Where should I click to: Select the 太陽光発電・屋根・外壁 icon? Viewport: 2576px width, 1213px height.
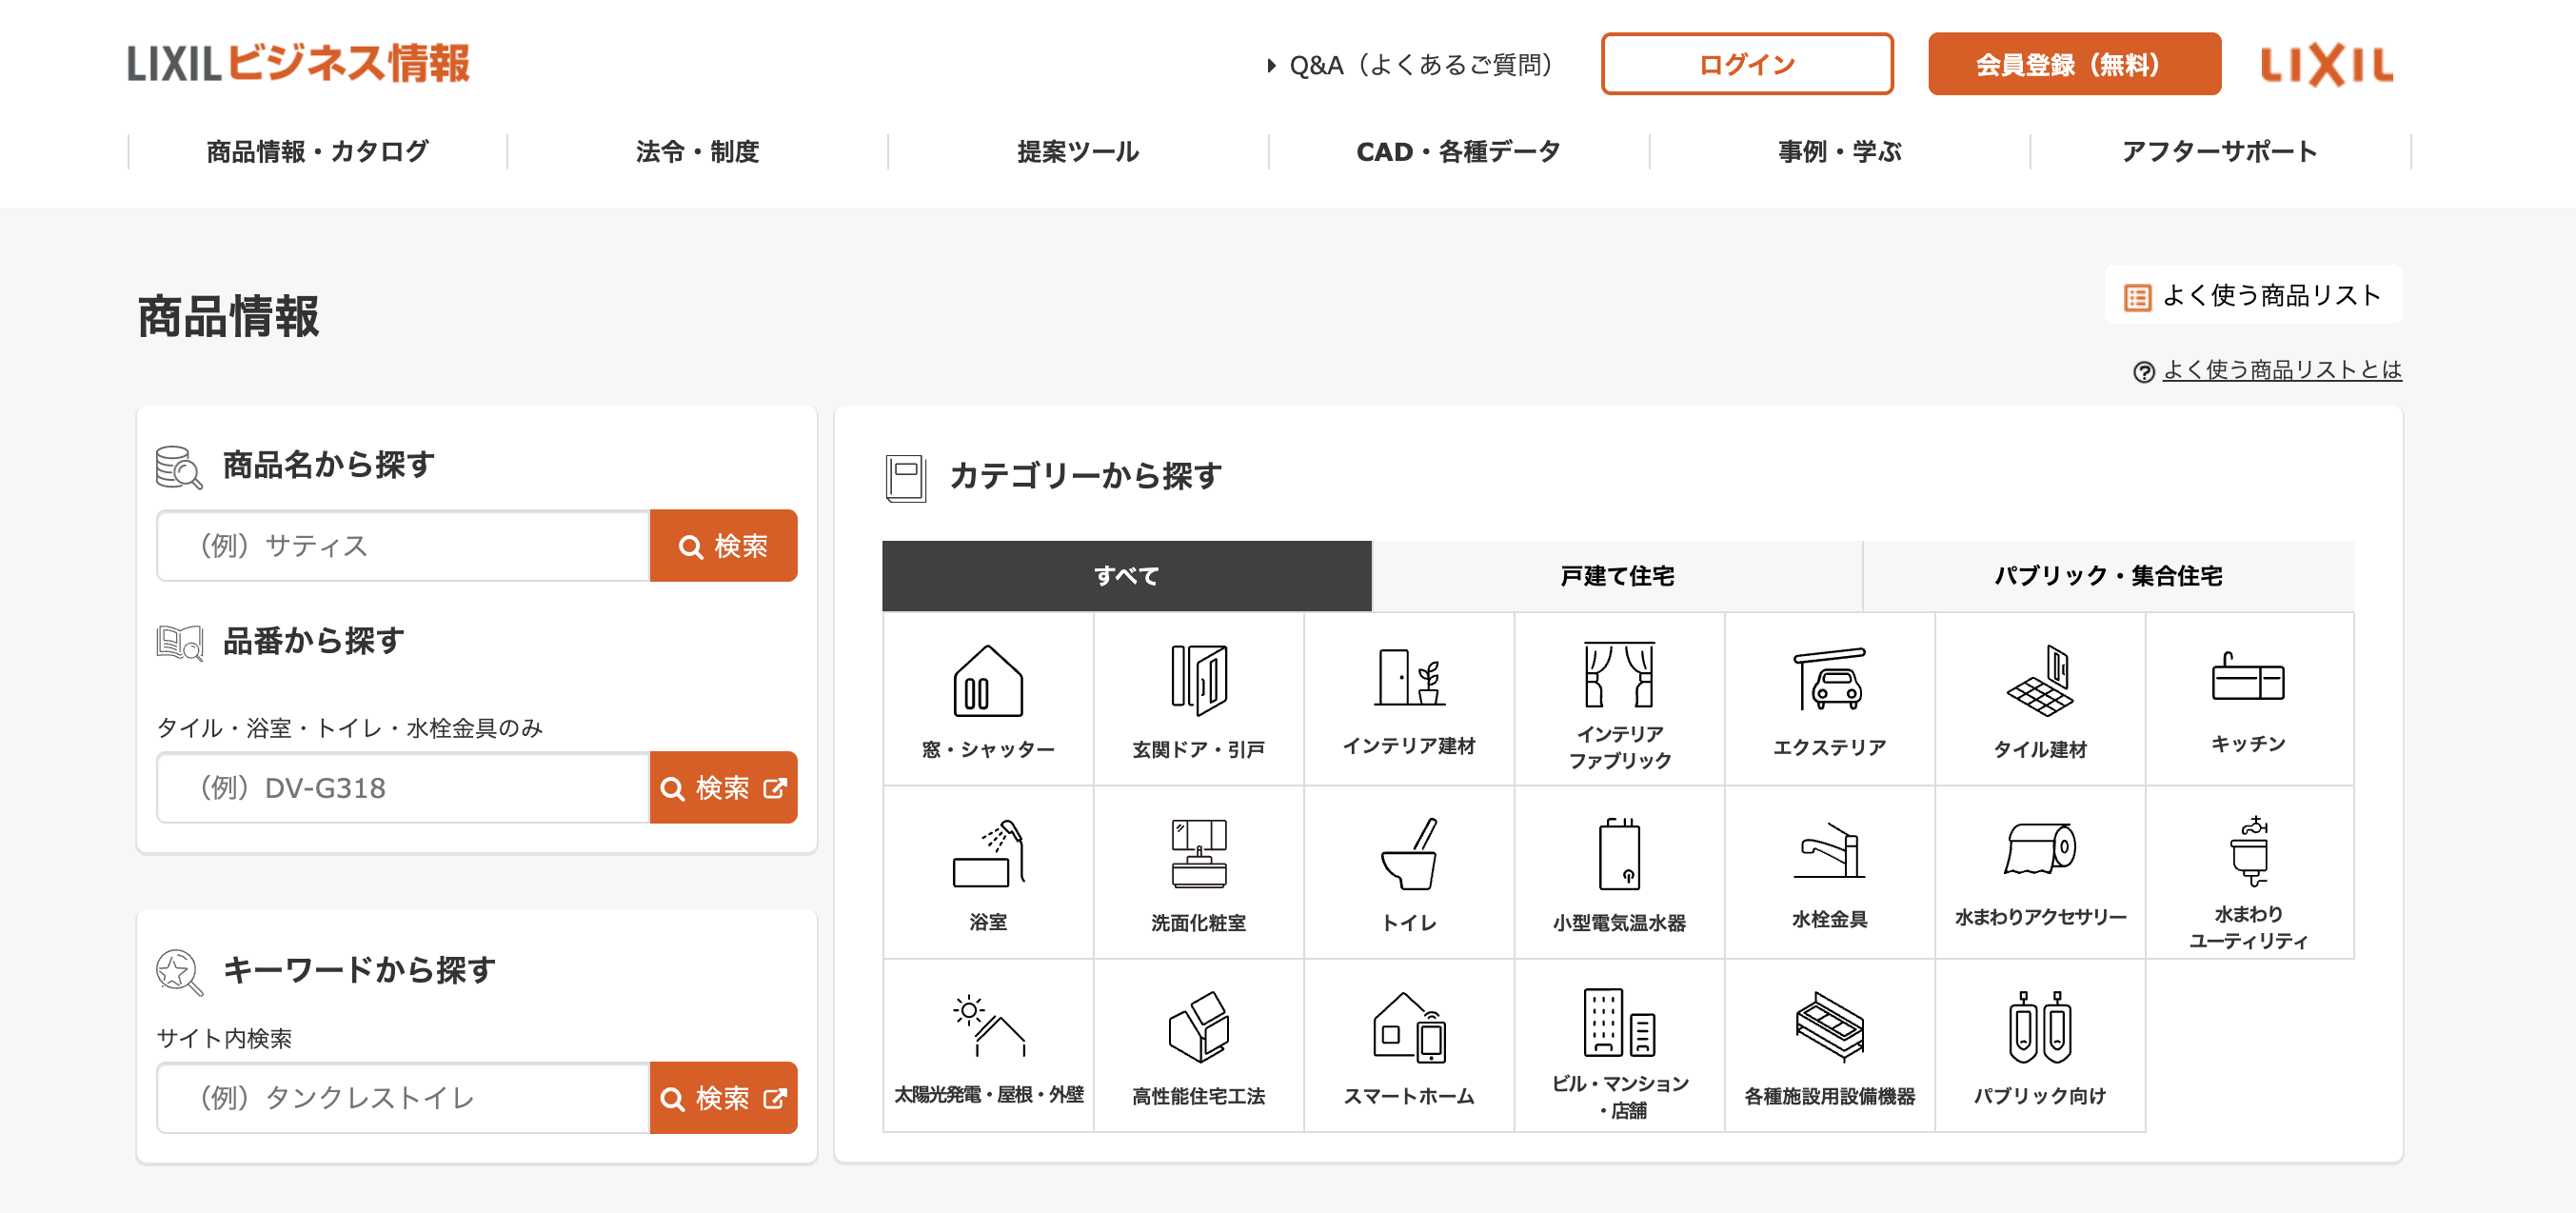click(987, 1026)
